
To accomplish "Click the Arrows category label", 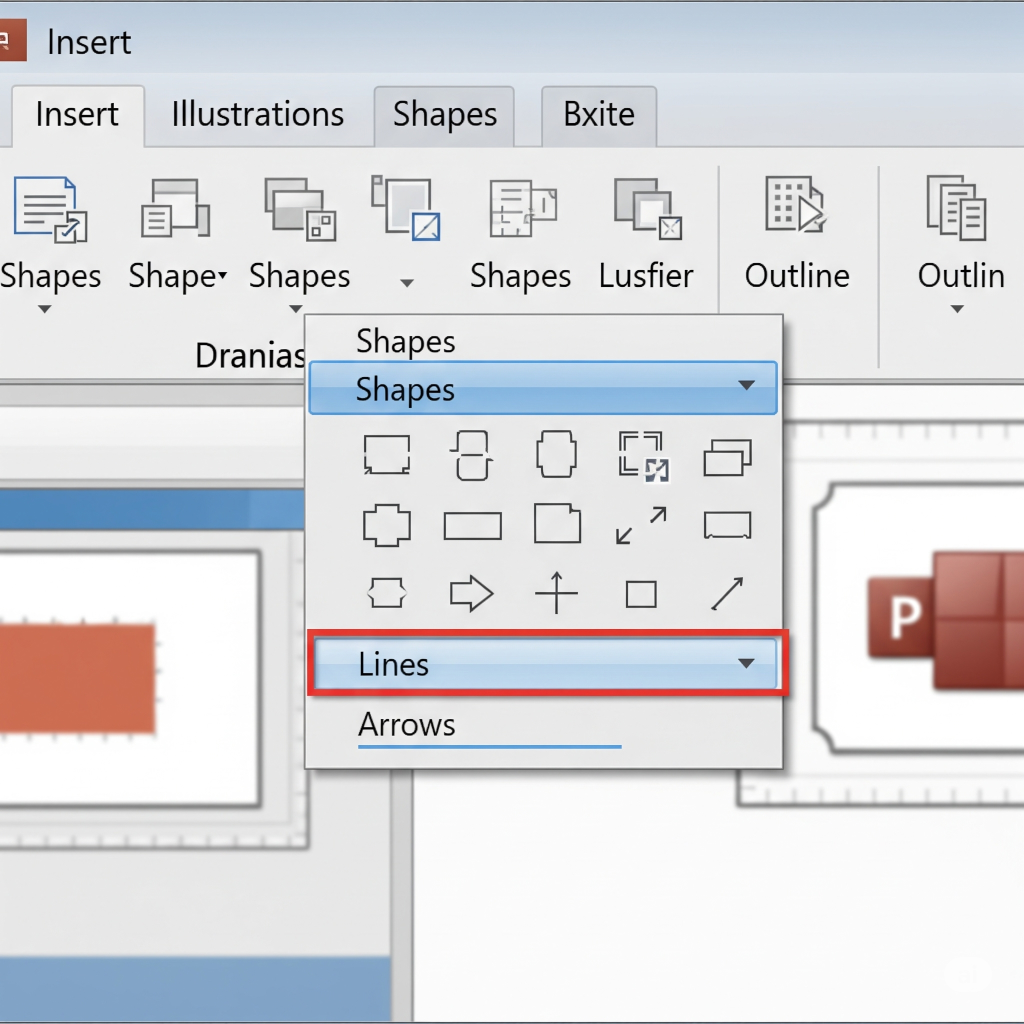I will [407, 725].
